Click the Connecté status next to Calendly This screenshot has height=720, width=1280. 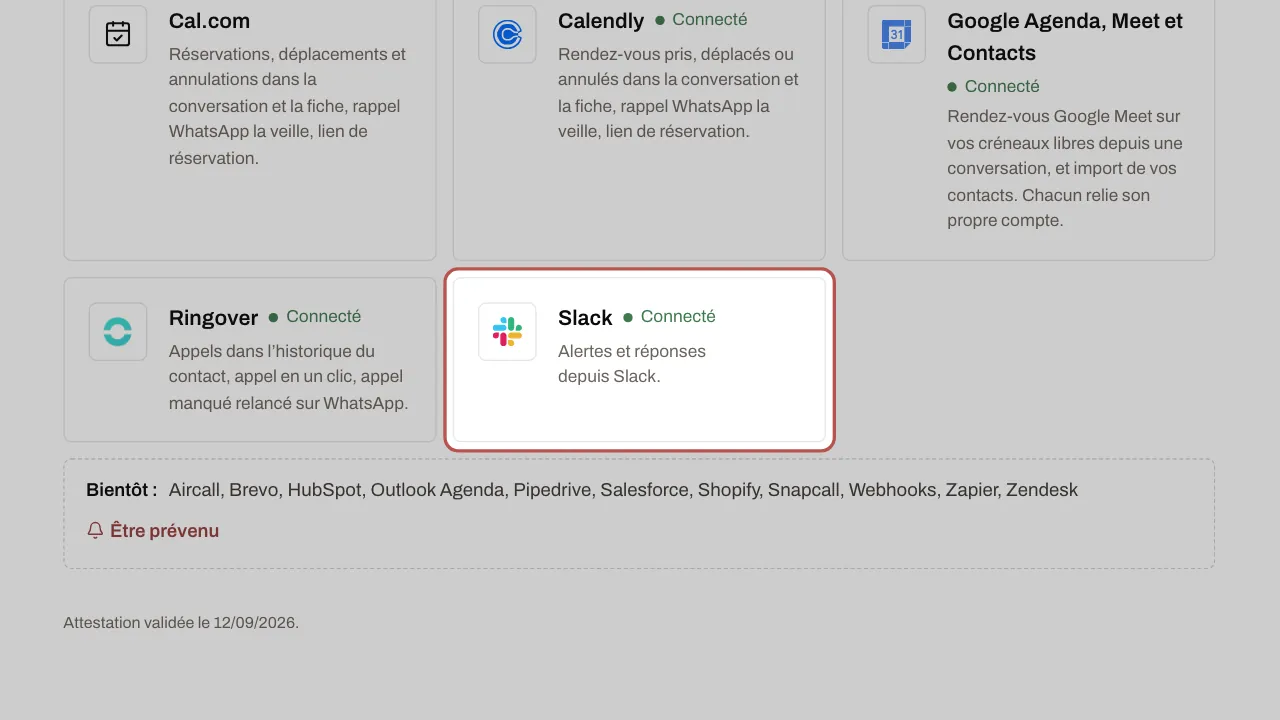click(x=701, y=20)
